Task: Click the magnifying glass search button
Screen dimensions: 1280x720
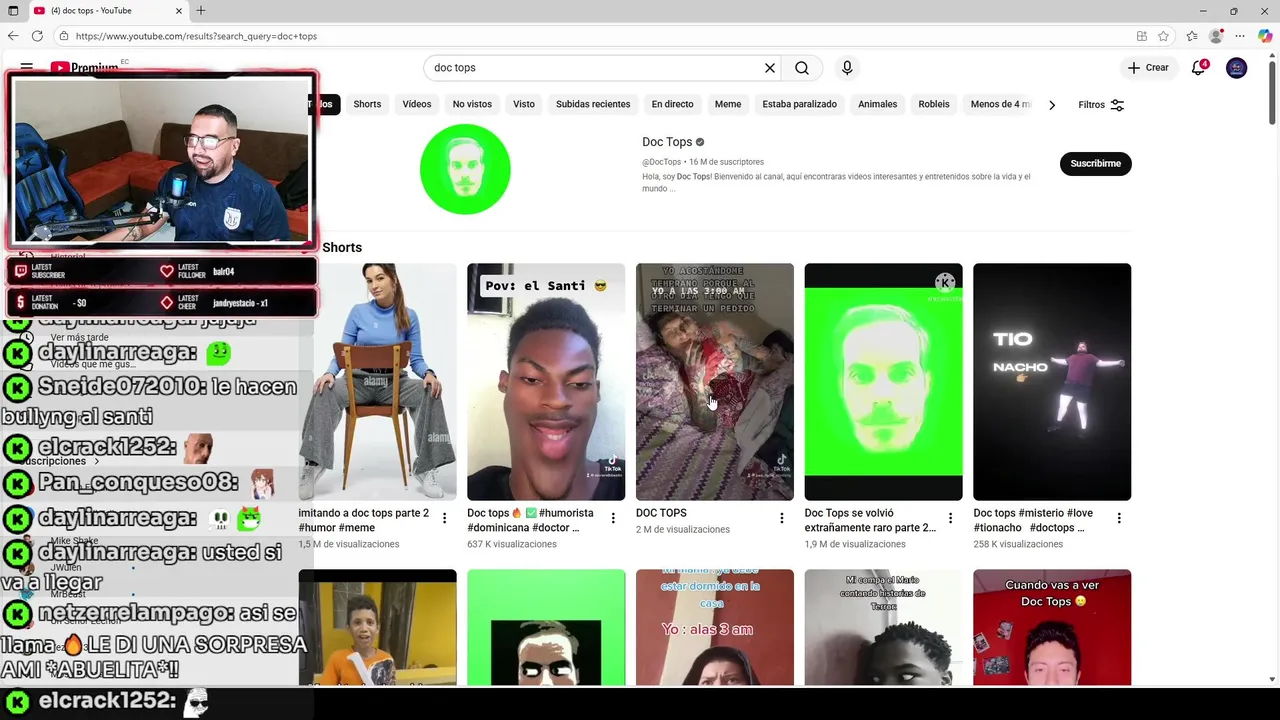Action: (x=802, y=68)
